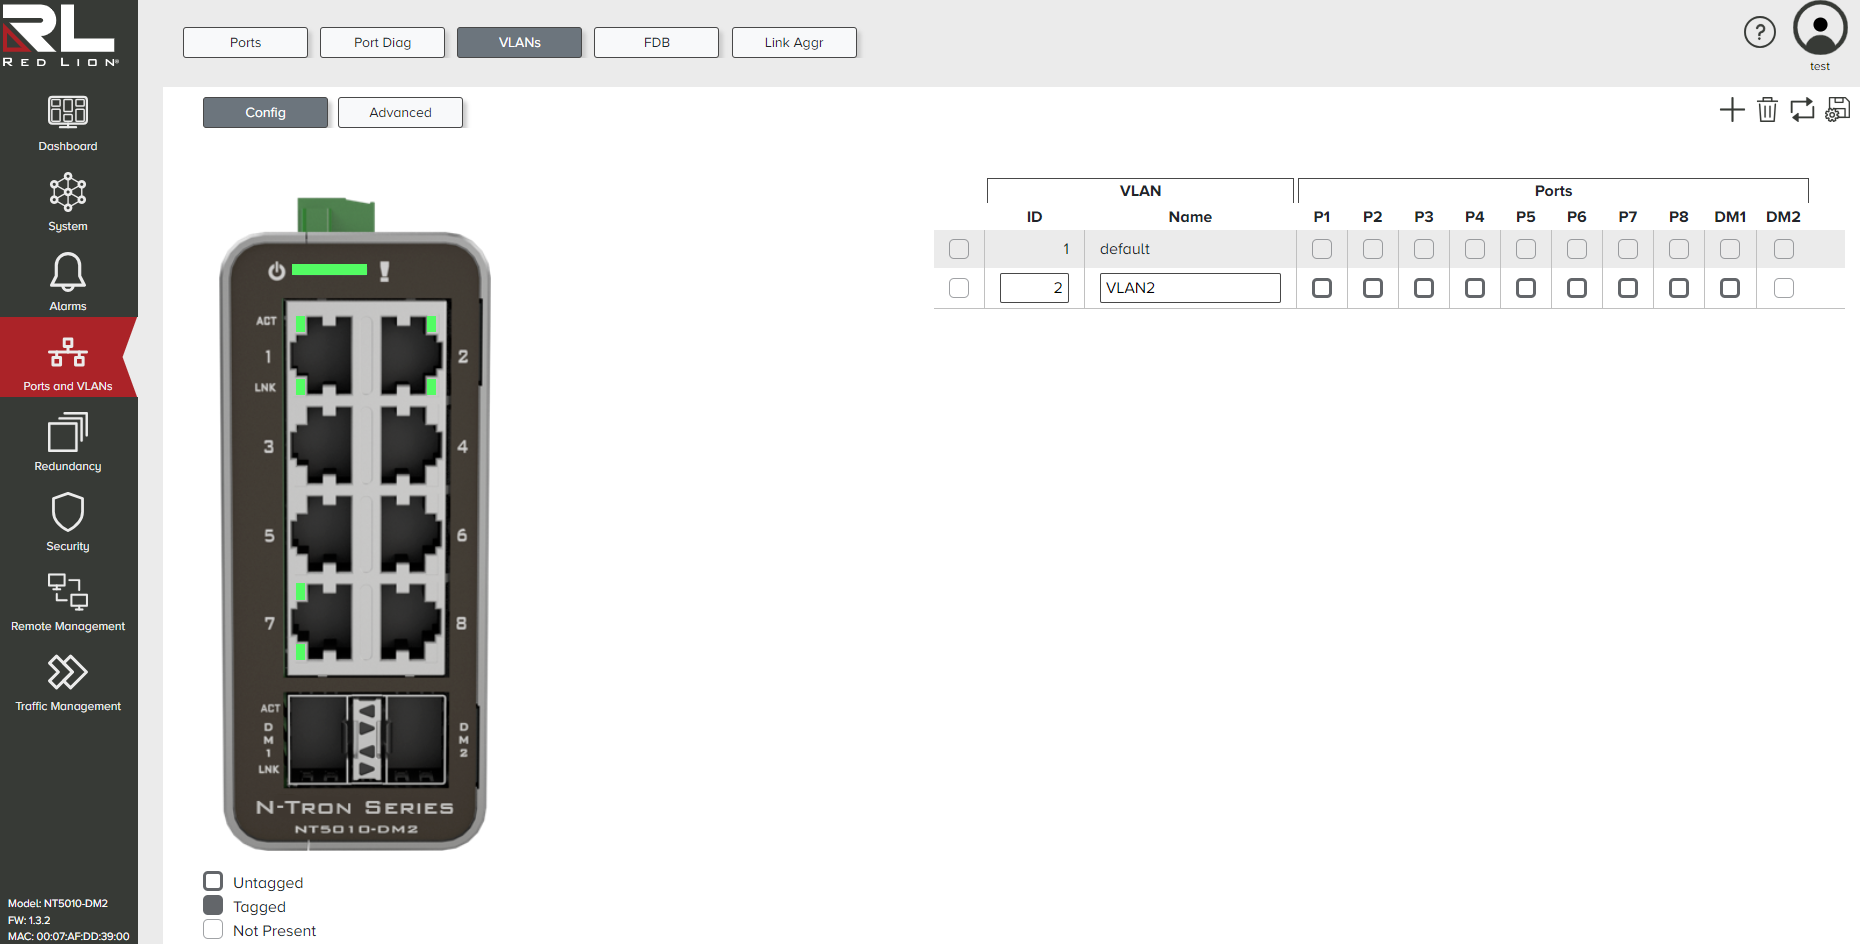Click the Tagged legend swatch
The height and width of the screenshot is (944, 1860).
click(x=213, y=905)
